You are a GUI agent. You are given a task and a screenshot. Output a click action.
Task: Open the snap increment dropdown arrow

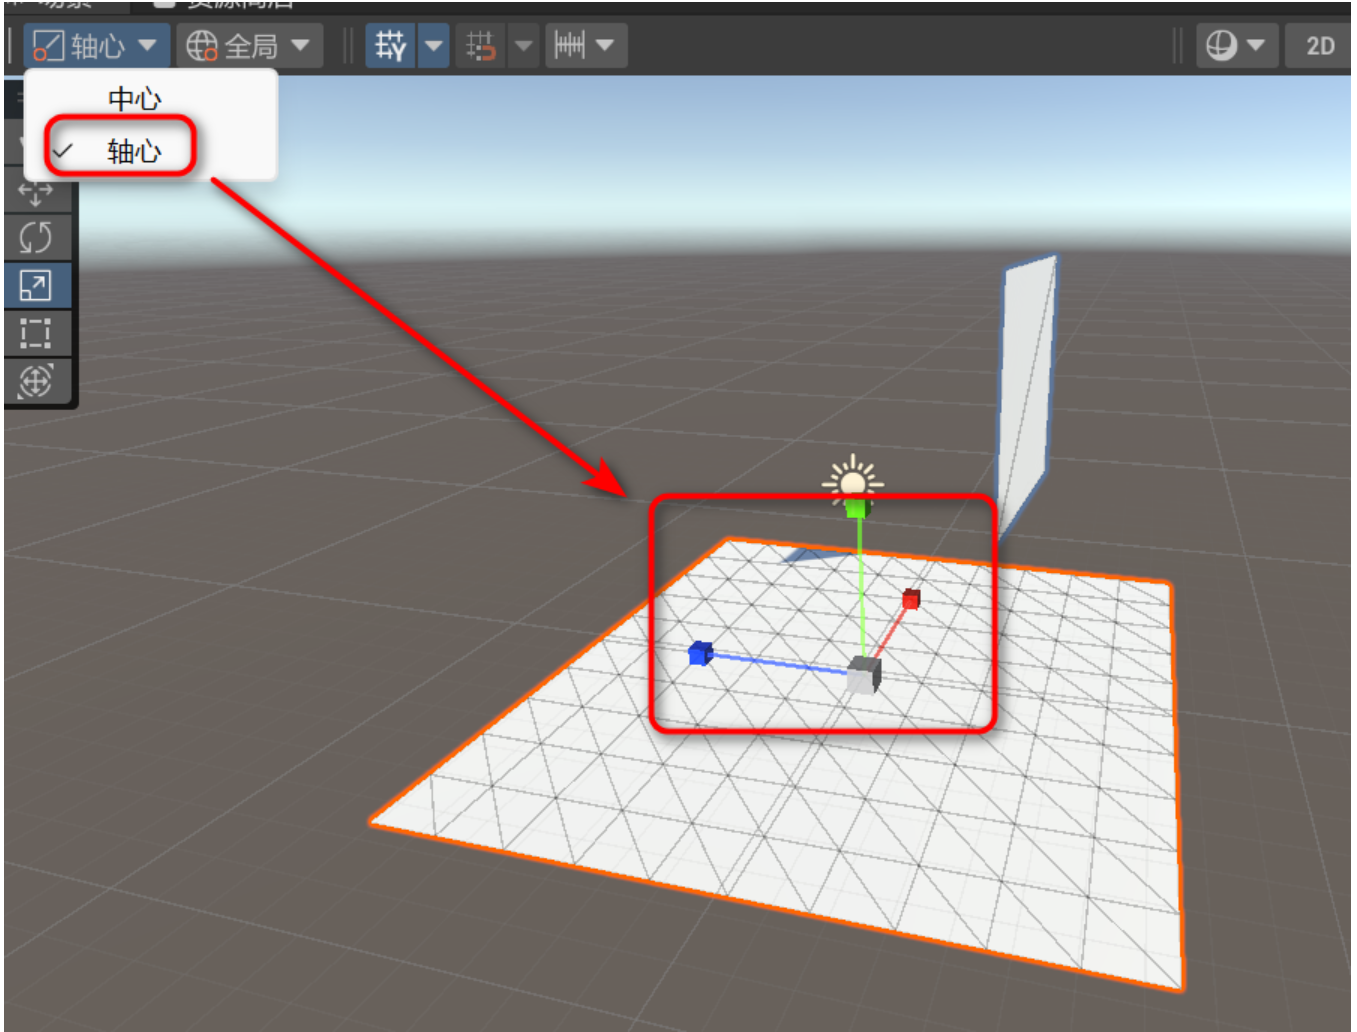523,45
